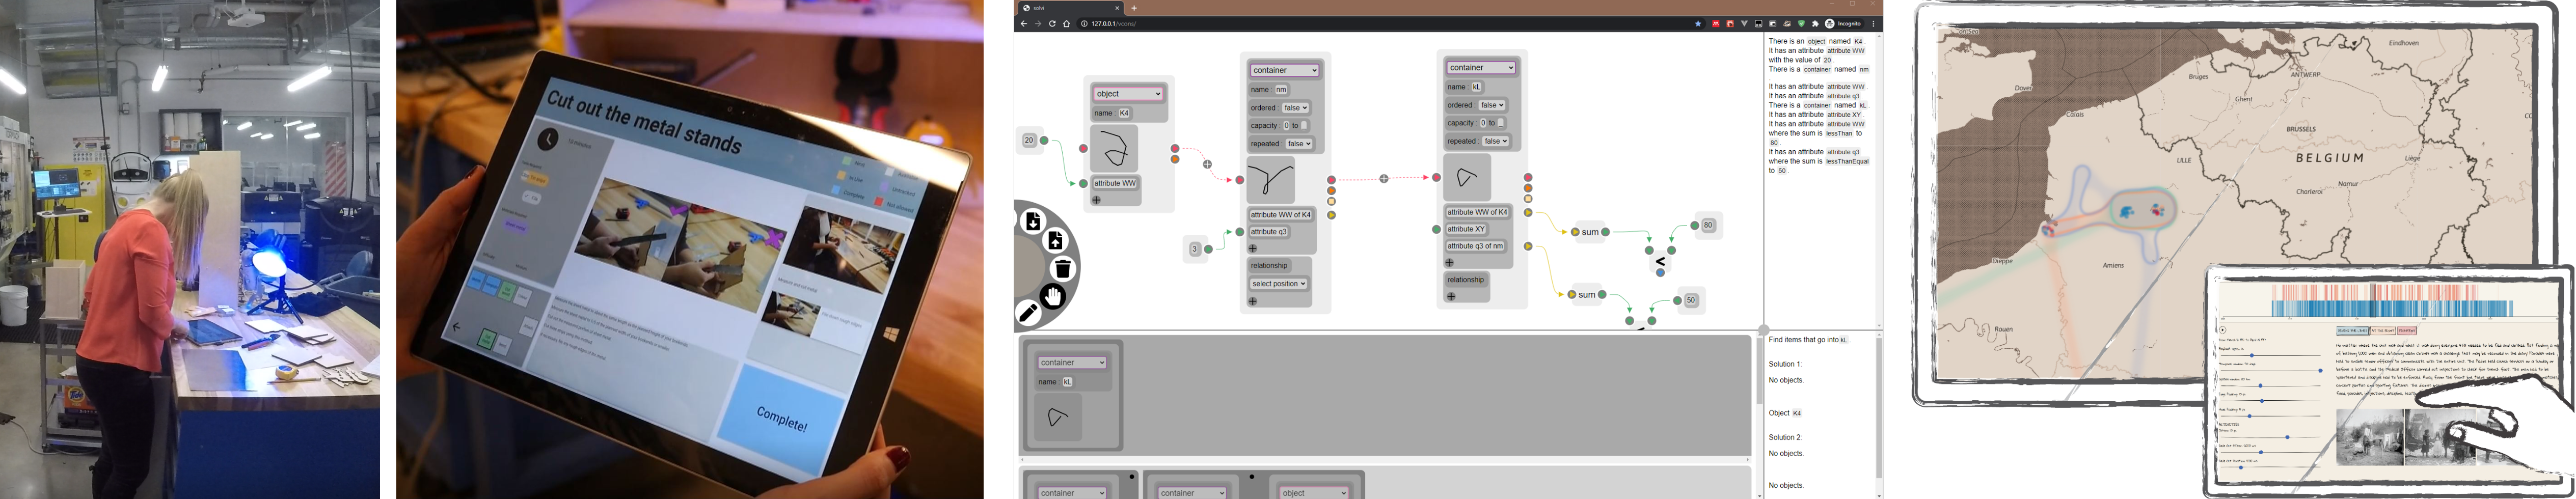Click the sum node wired to 80 comparison
Image resolution: width=2576 pixels, height=499 pixels.
pos(1590,232)
